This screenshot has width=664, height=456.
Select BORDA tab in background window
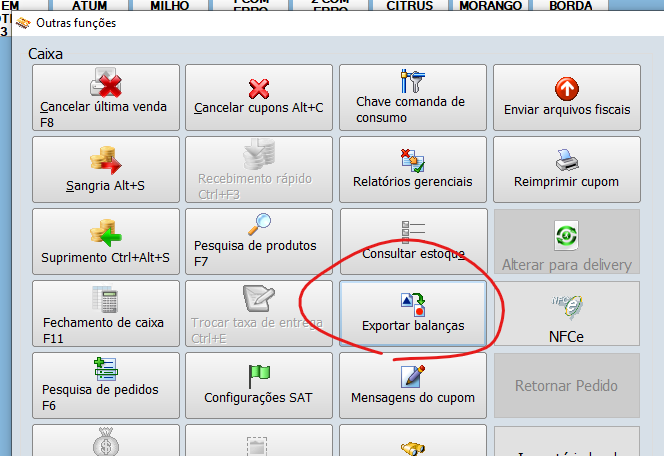(x=570, y=6)
